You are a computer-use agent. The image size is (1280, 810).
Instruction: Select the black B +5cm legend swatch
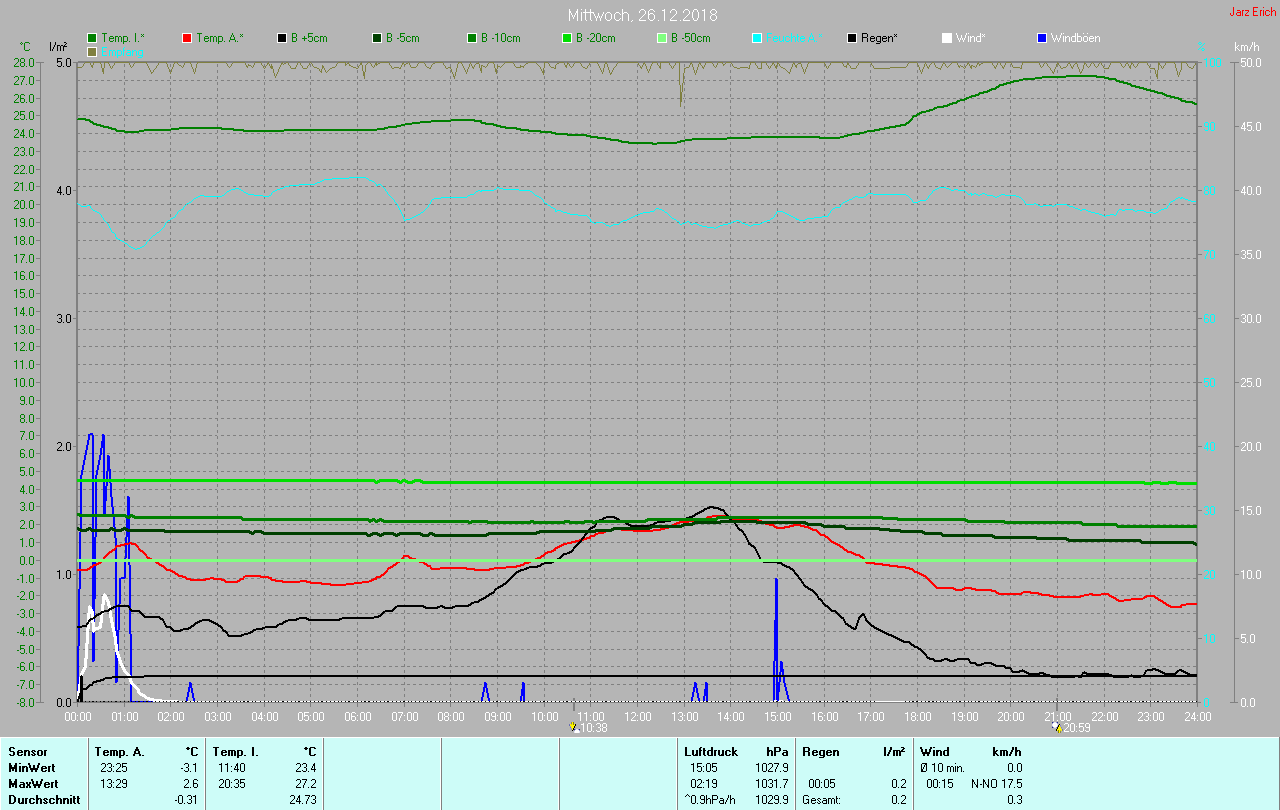coord(282,38)
